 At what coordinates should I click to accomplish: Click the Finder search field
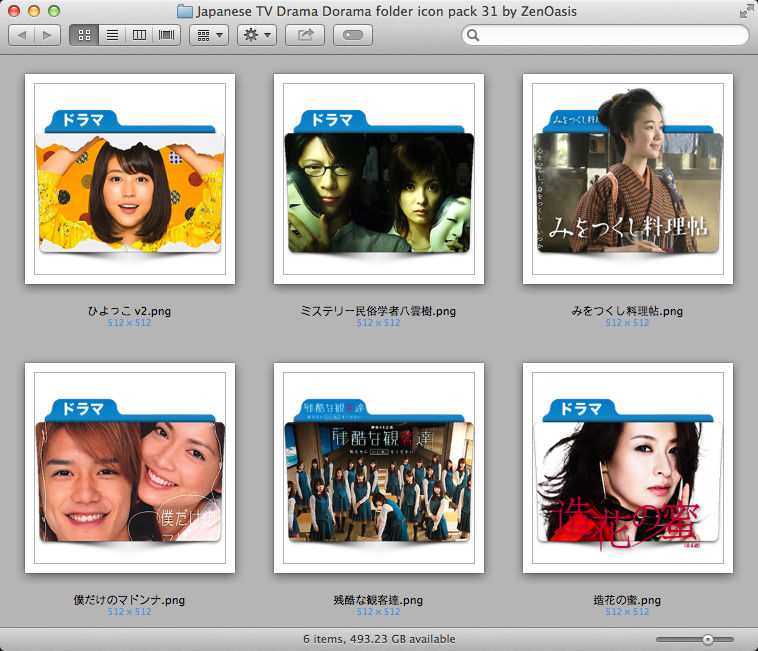605,35
